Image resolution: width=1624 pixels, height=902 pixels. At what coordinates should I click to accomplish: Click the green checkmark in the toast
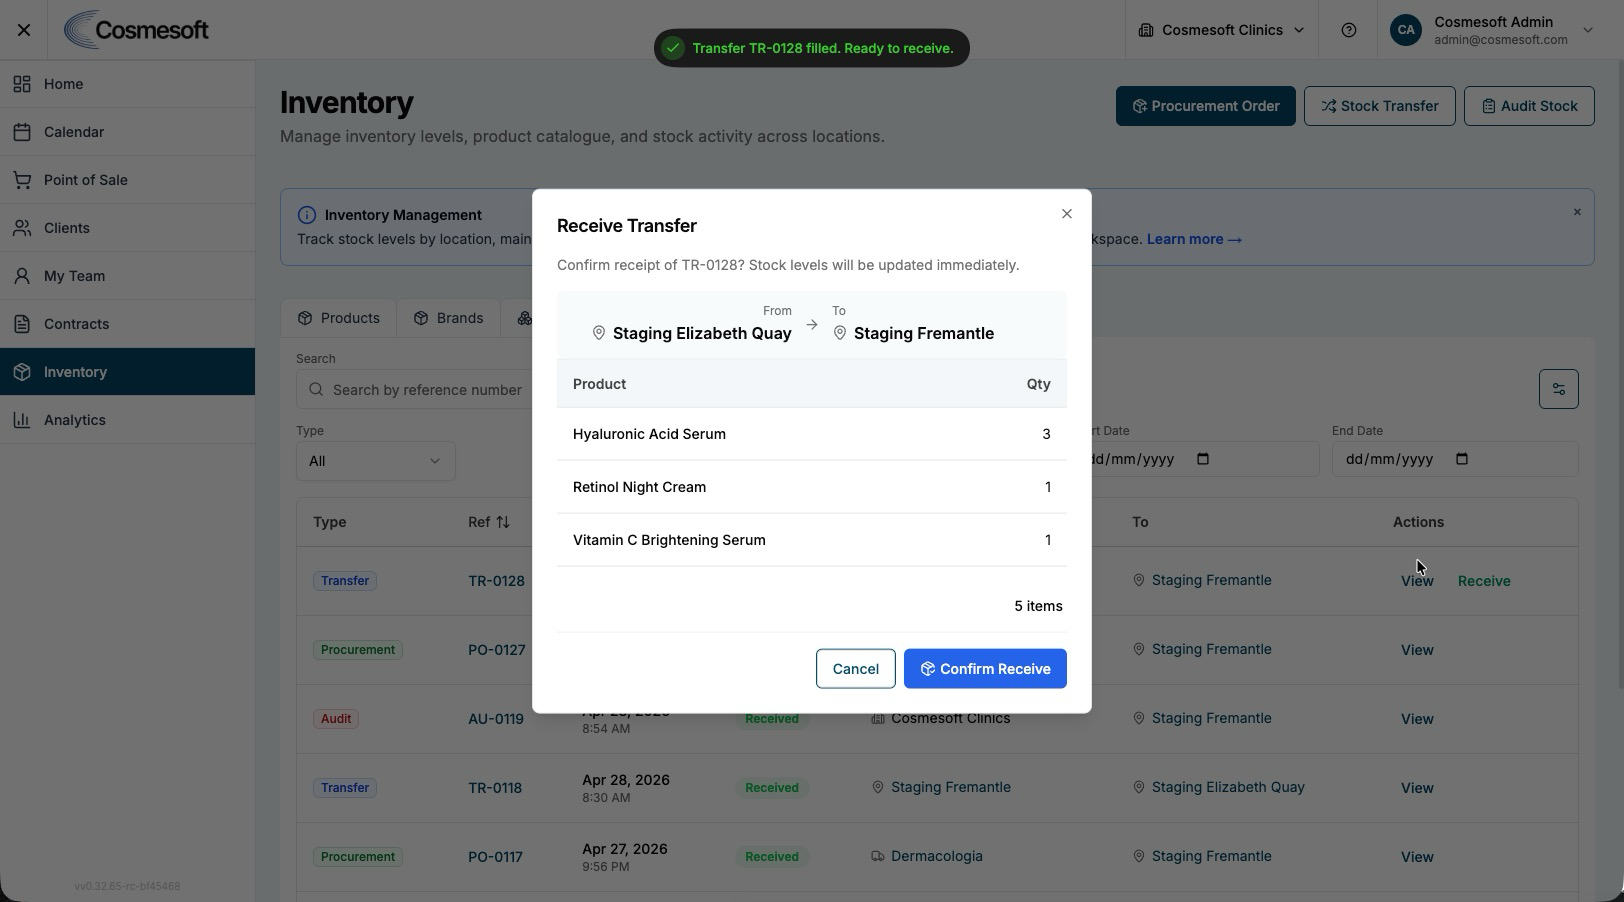674,48
